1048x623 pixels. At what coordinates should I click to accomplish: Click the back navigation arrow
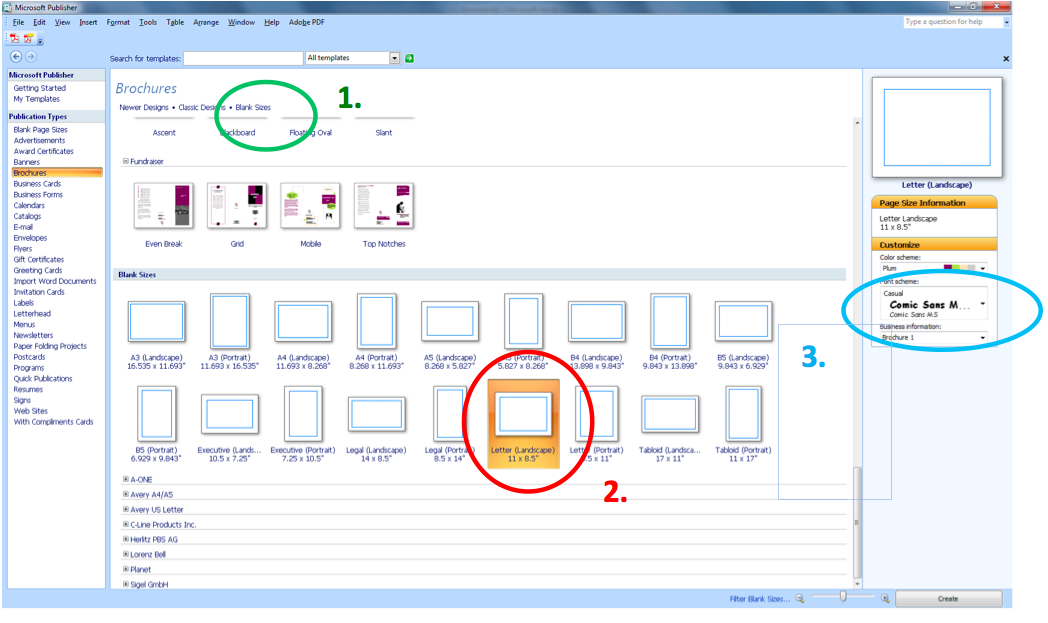click(x=15, y=57)
